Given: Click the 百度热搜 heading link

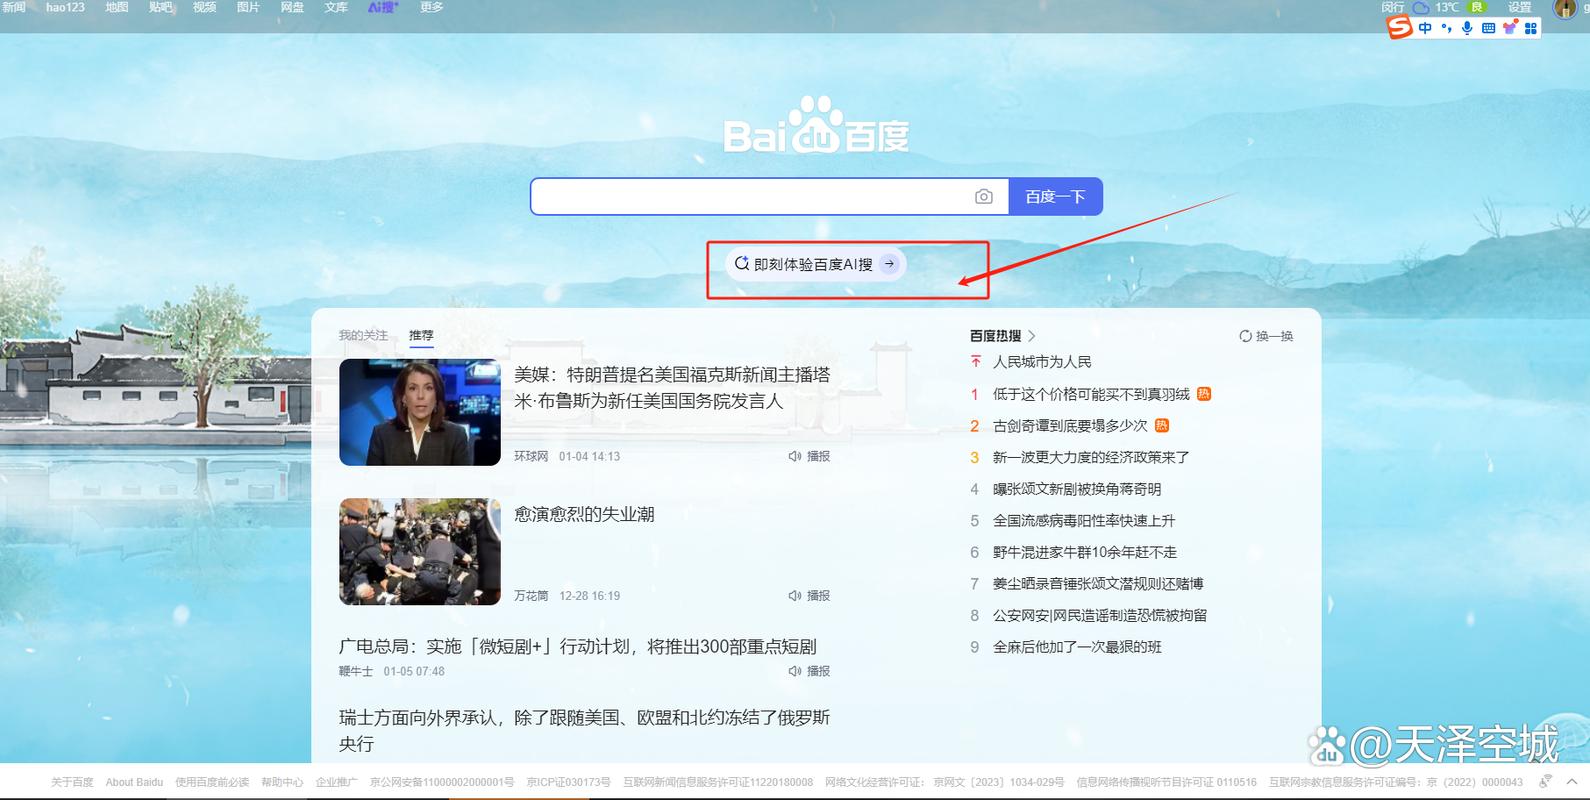Looking at the screenshot, I should click(995, 336).
